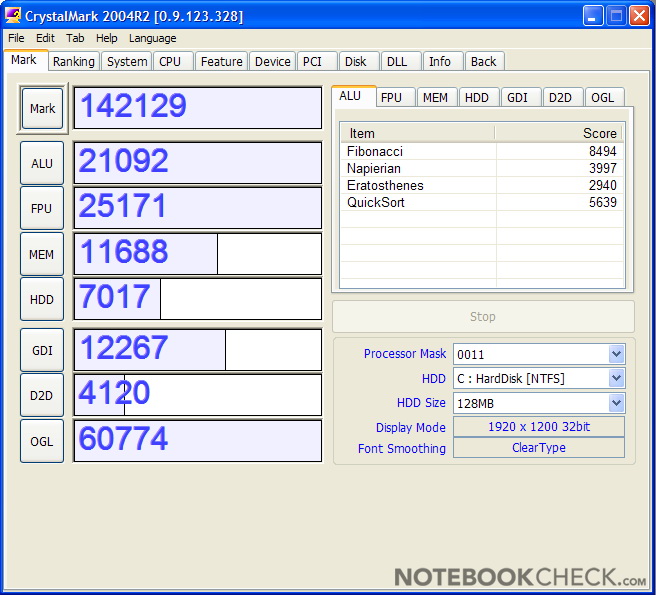
Task: Run the OGL benchmark button
Action: point(42,441)
